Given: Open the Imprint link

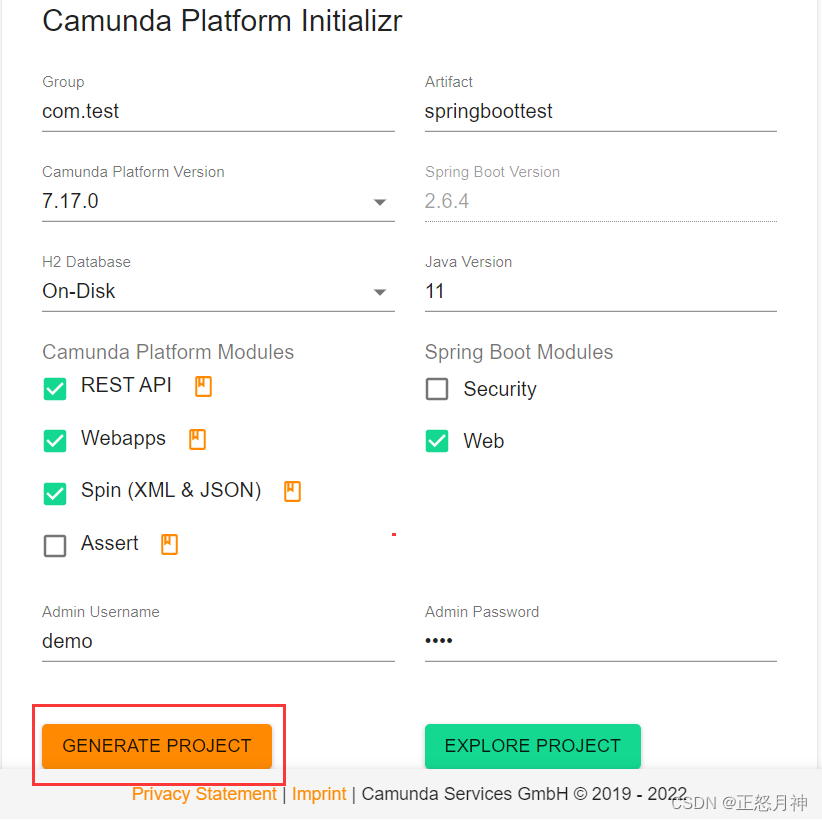Looking at the screenshot, I should coord(319,793).
